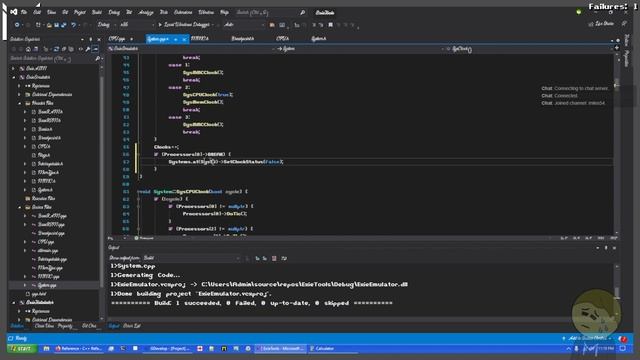Open the File menu
The width and height of the screenshot is (640, 360).
pyautogui.click(x=24, y=12)
